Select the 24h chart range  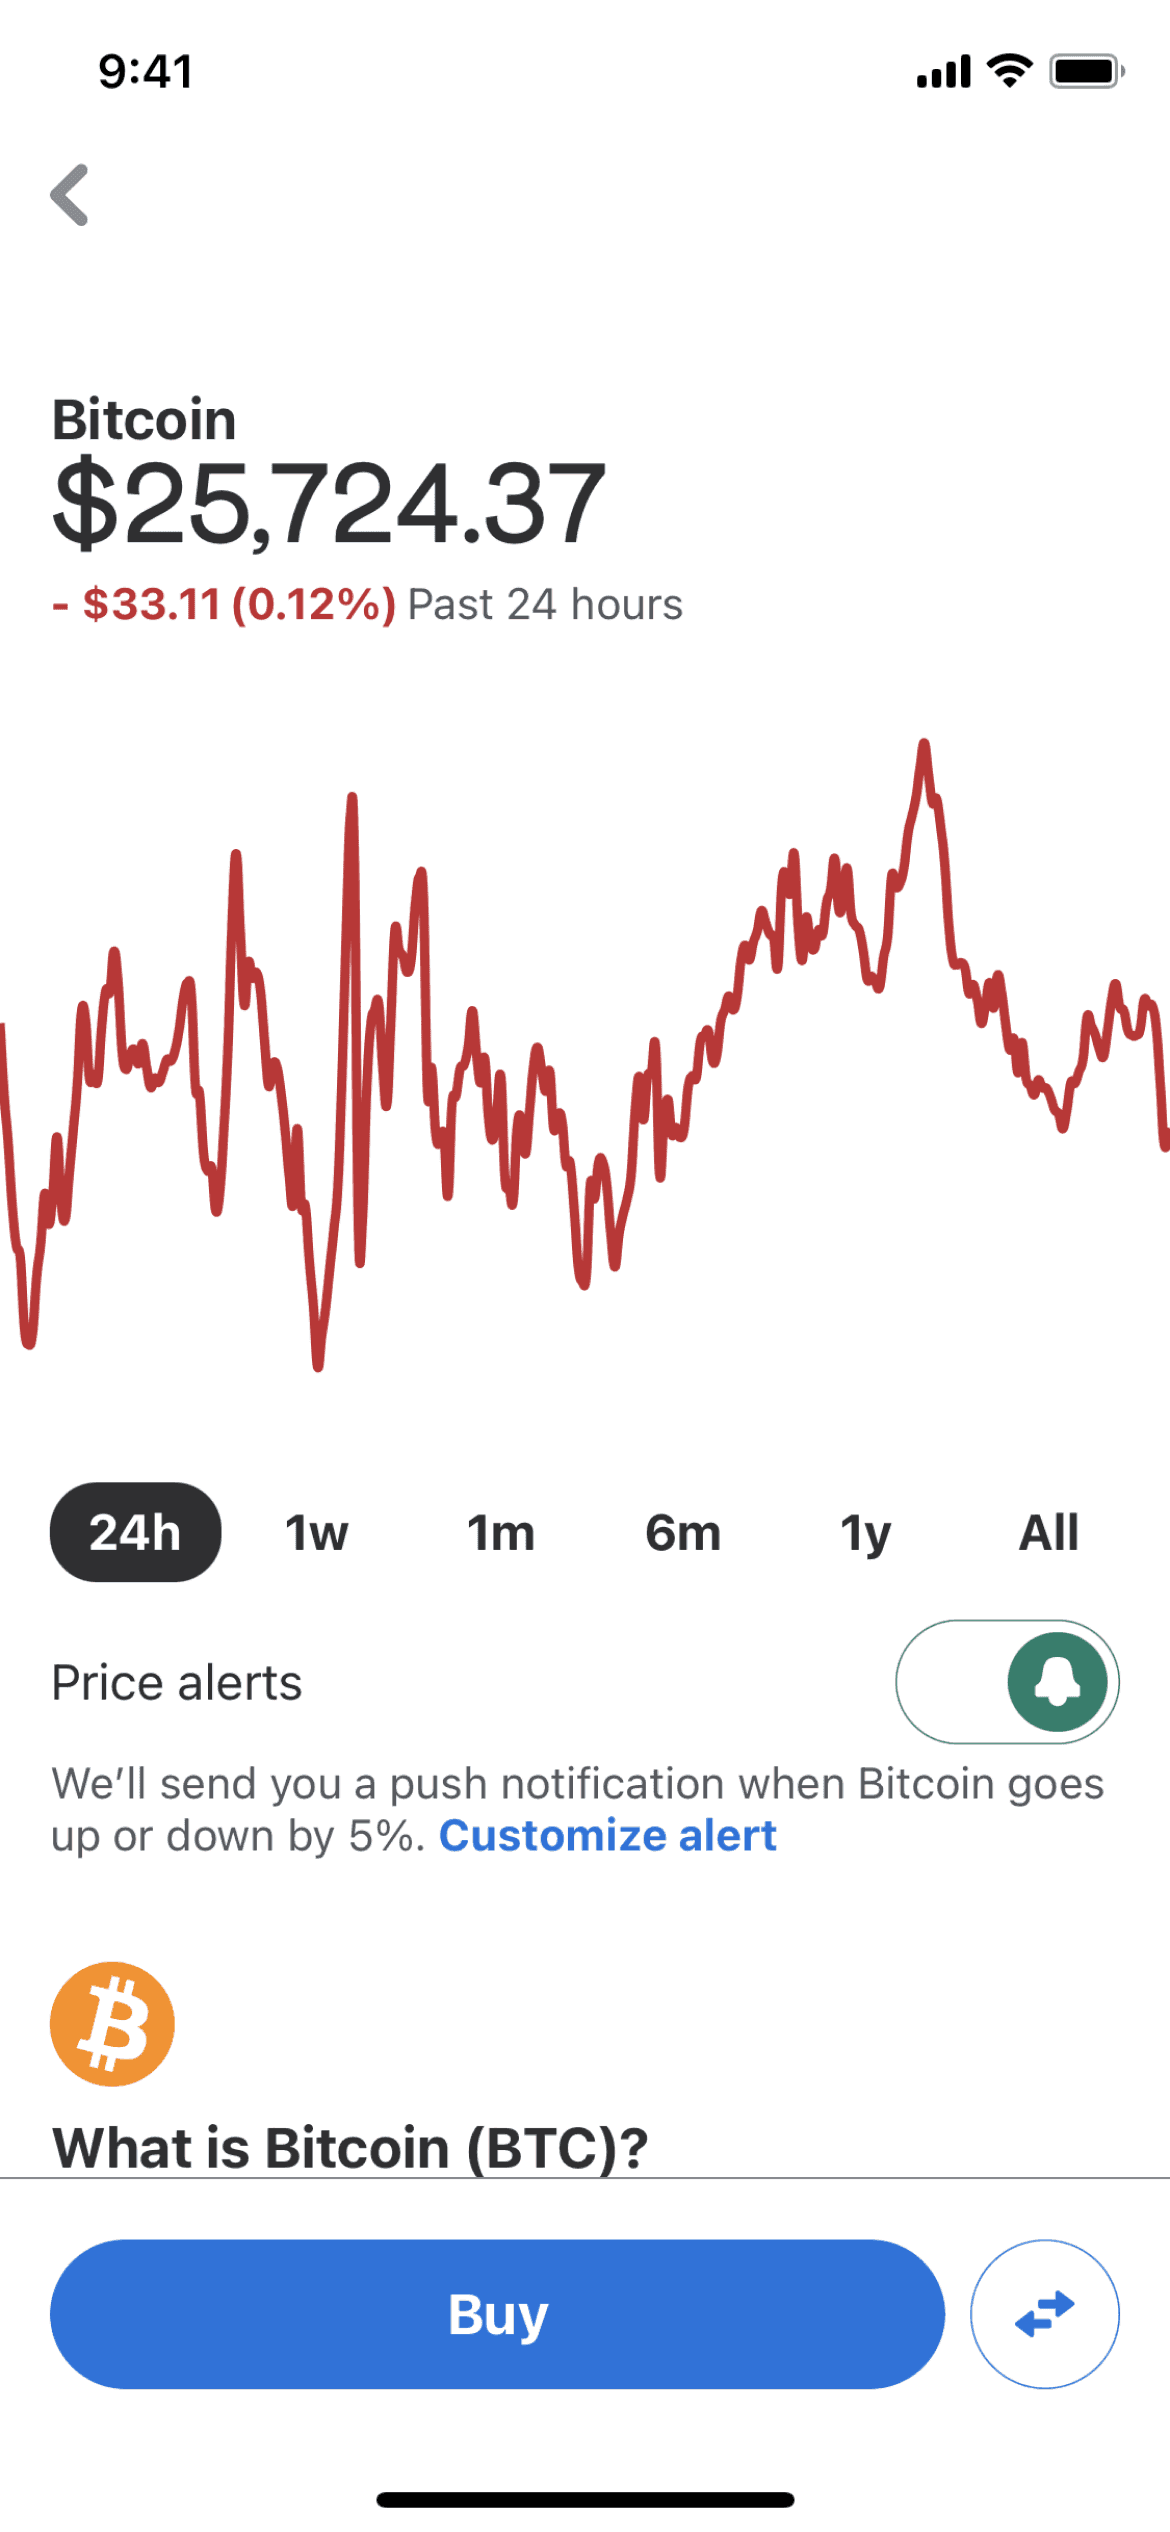(x=135, y=1532)
